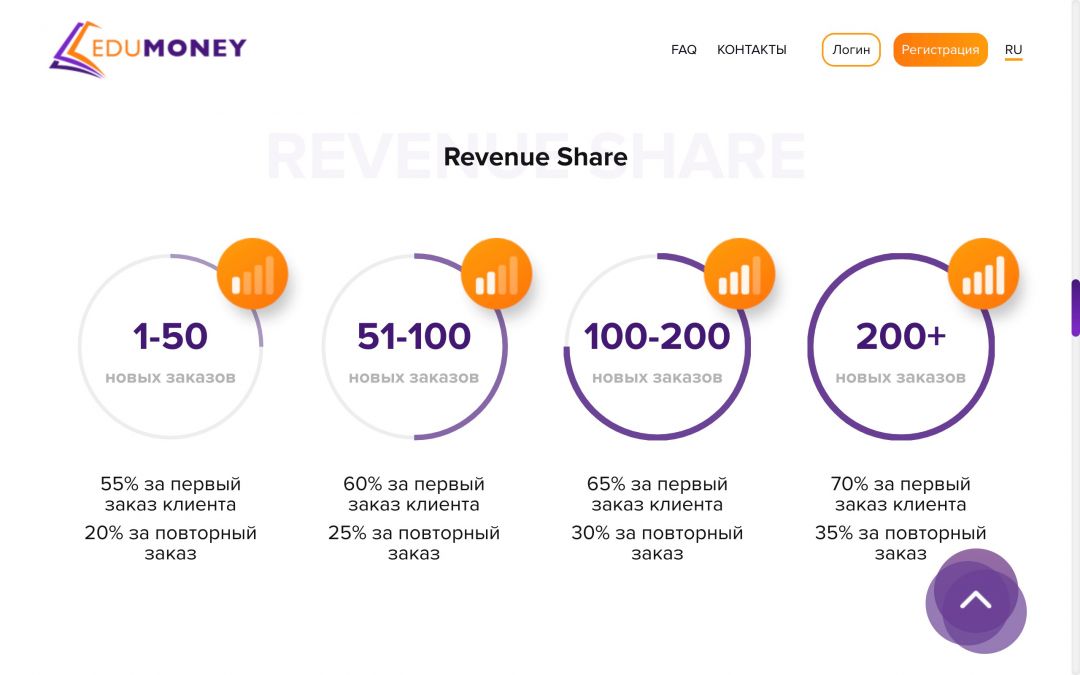This screenshot has height=675, width=1080.
Task: Click the Логин button
Action: coord(851,50)
